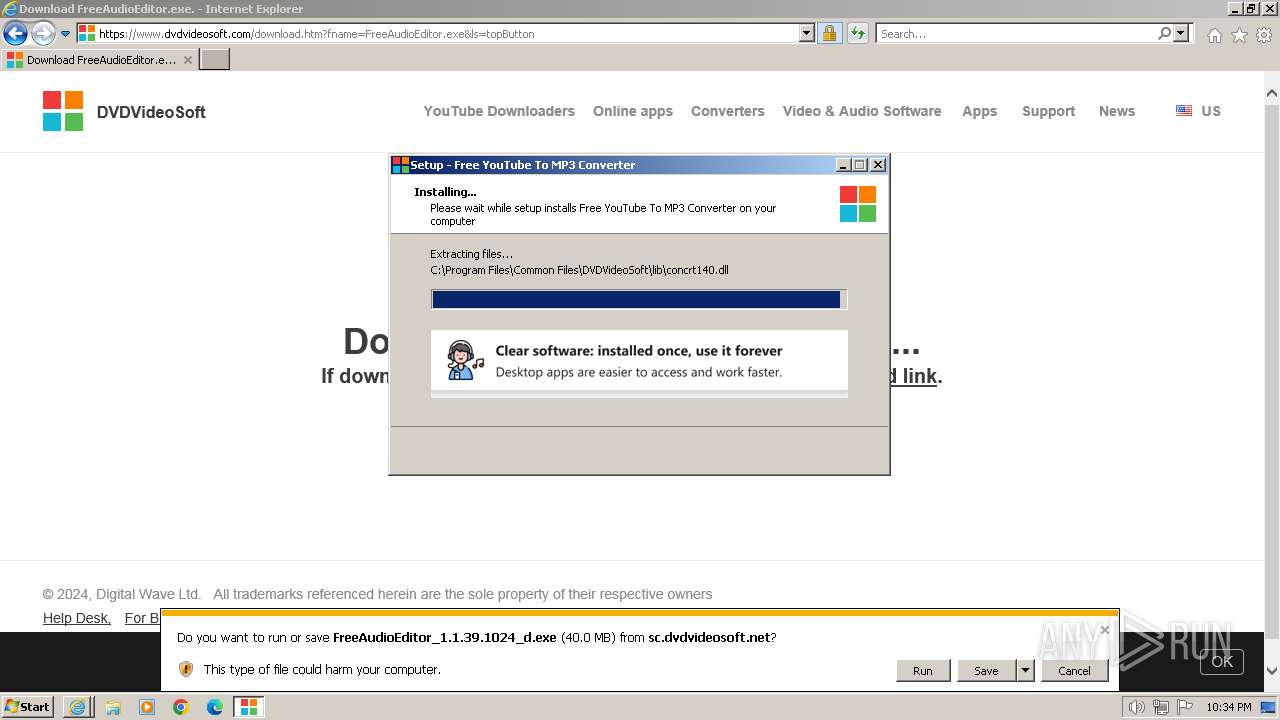1280x720 pixels.
Task: Open recent pages dropdown next to Forward
Action: tap(66, 34)
